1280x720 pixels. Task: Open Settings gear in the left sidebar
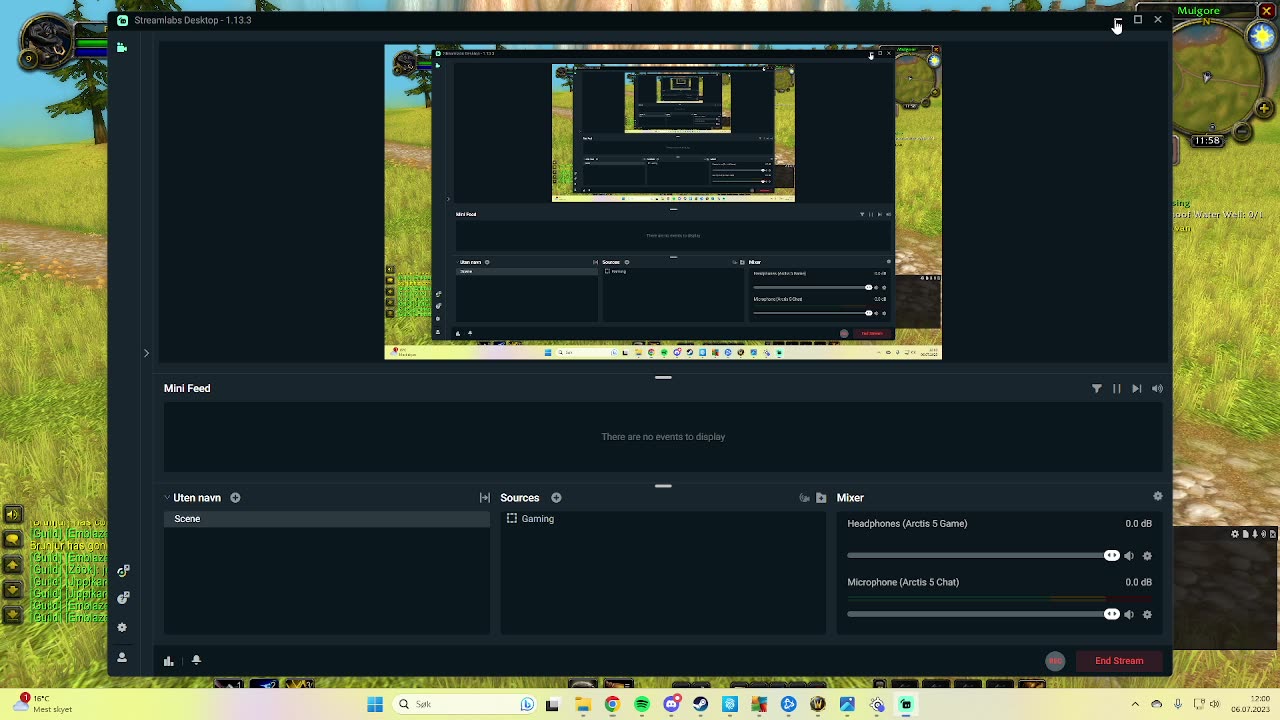[x=122, y=627]
